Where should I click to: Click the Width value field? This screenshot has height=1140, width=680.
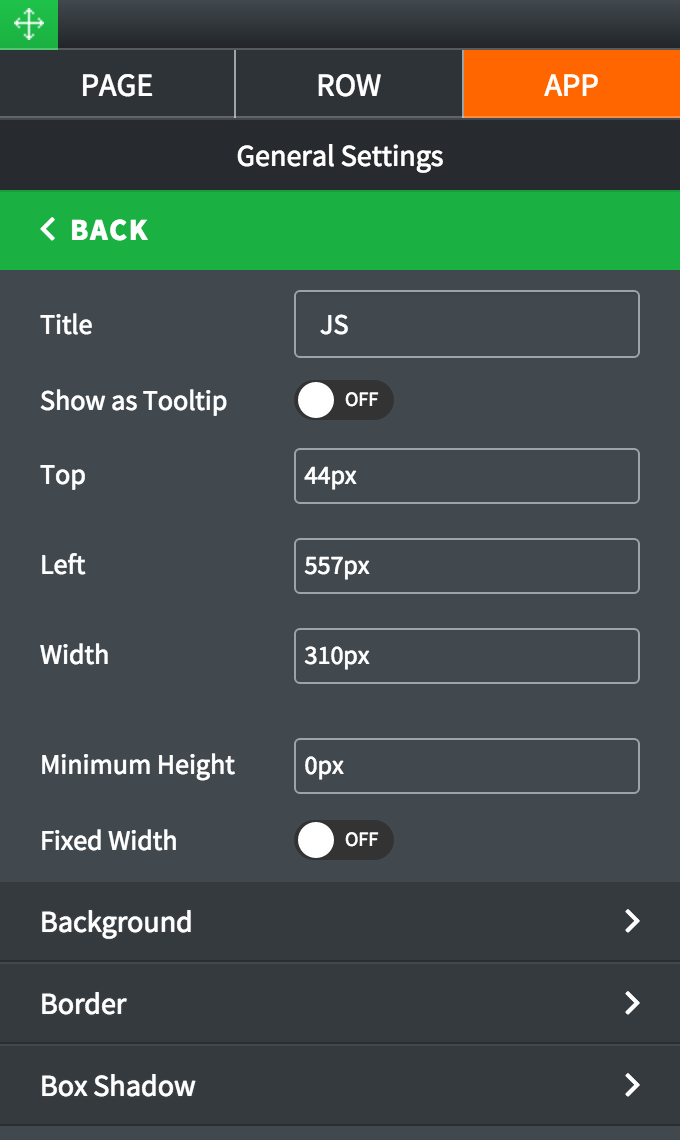tap(466, 656)
